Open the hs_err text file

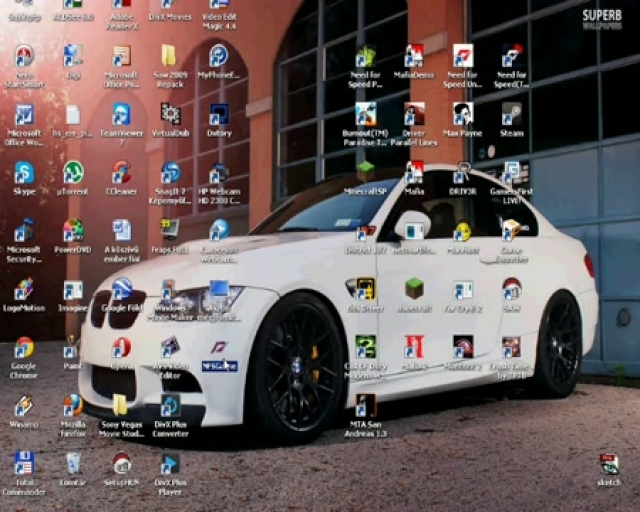click(73, 114)
